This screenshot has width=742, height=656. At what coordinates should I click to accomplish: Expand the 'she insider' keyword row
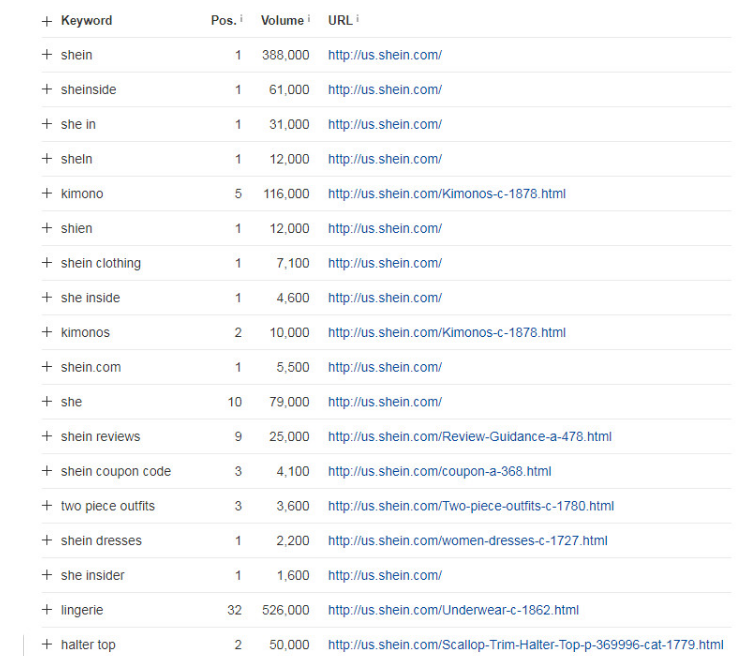(46, 575)
